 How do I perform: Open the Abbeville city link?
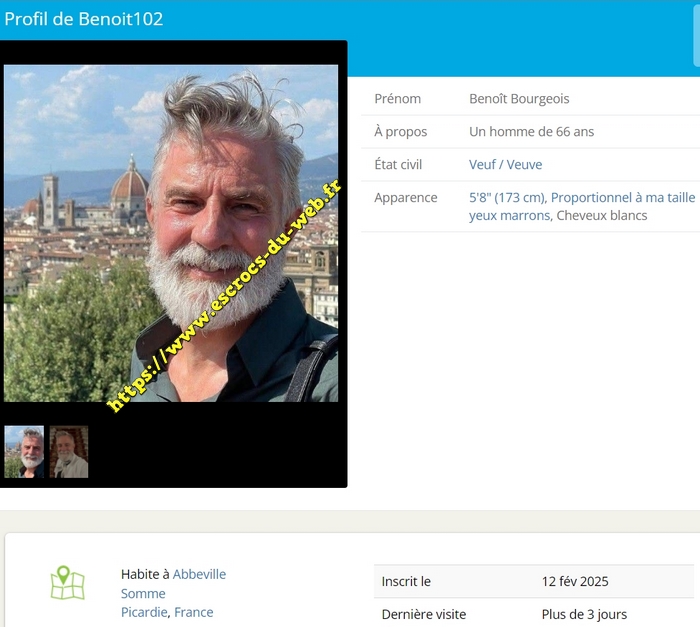(x=199, y=574)
